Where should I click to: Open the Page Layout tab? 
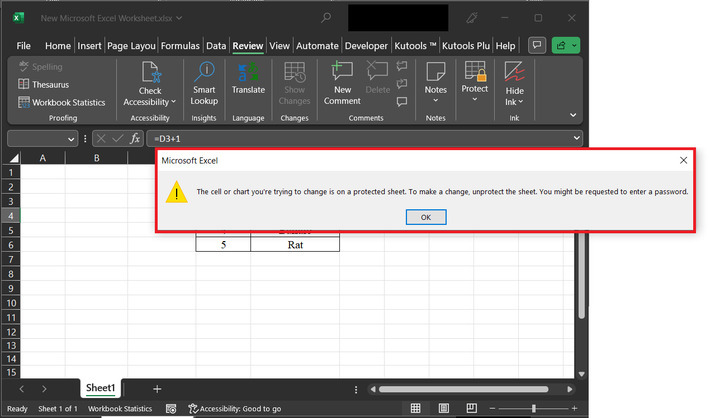[x=131, y=46]
